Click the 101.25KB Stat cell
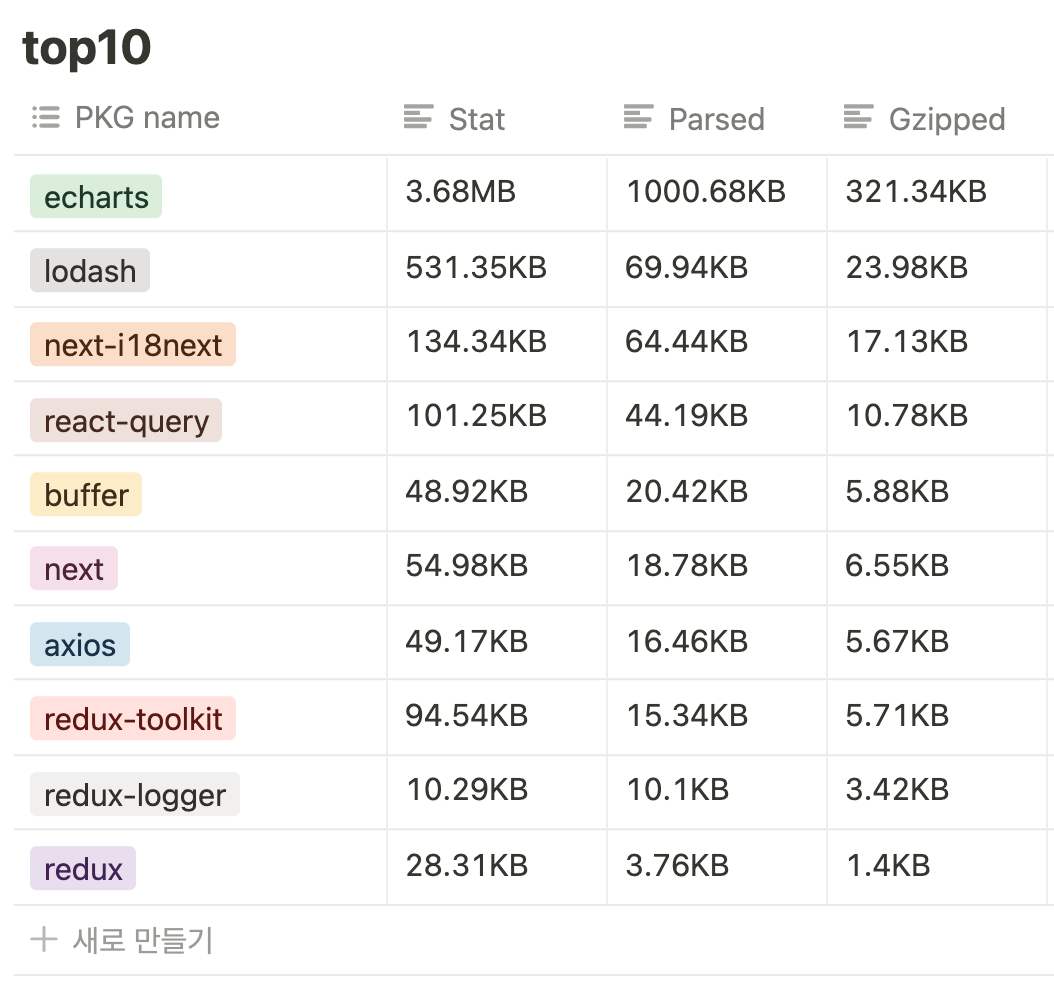The image size is (1054, 982). tap(497, 418)
